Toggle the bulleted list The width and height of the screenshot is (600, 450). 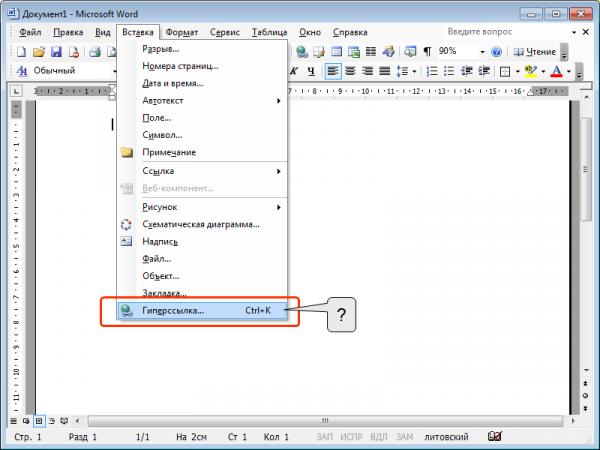click(x=449, y=71)
